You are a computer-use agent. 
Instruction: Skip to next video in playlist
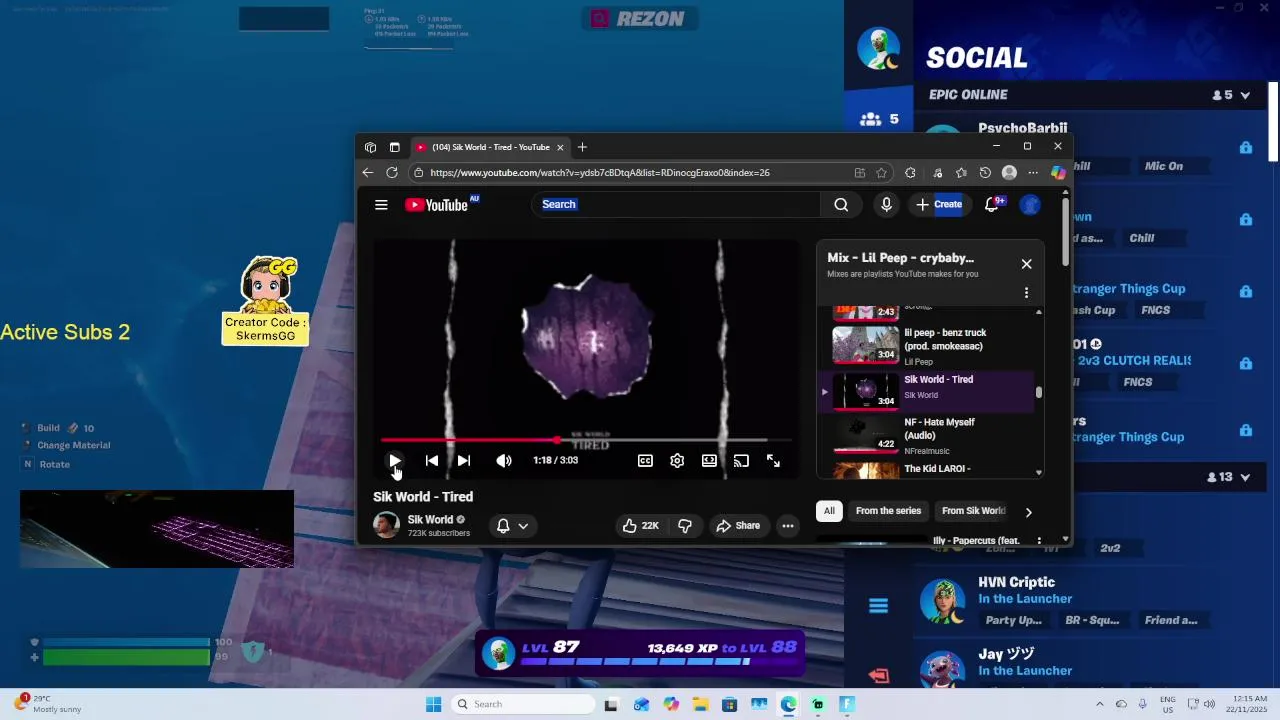point(464,460)
